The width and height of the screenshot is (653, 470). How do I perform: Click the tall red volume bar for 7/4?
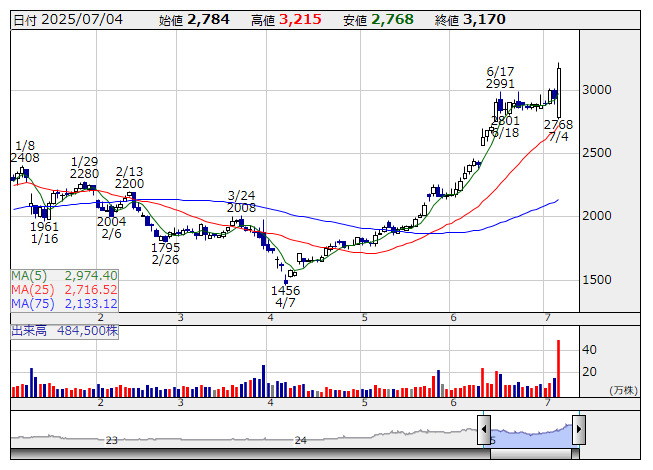(x=558, y=368)
